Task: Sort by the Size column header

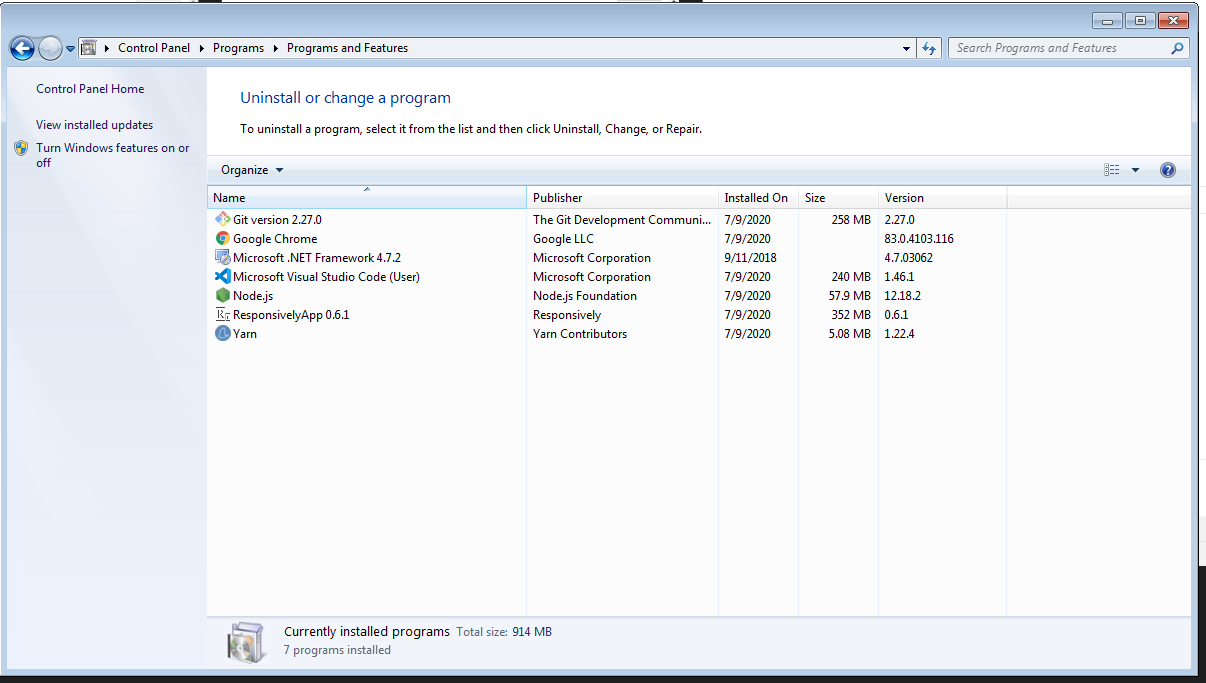Action: 838,197
